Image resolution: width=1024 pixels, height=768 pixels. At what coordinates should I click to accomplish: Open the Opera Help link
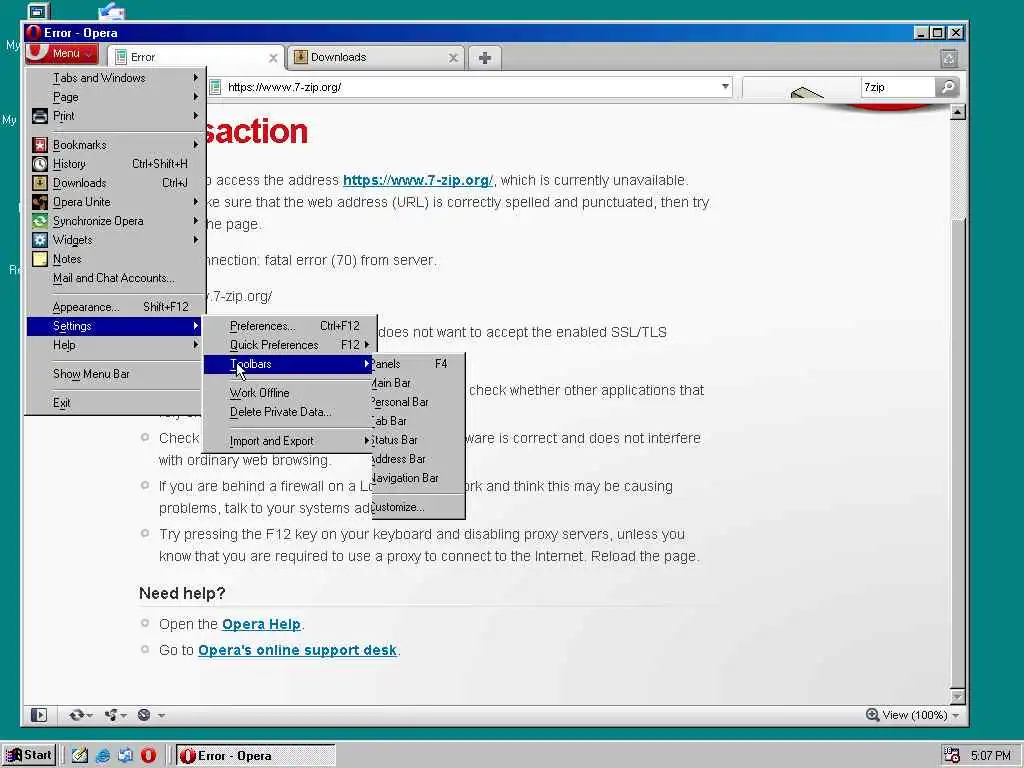(x=261, y=624)
